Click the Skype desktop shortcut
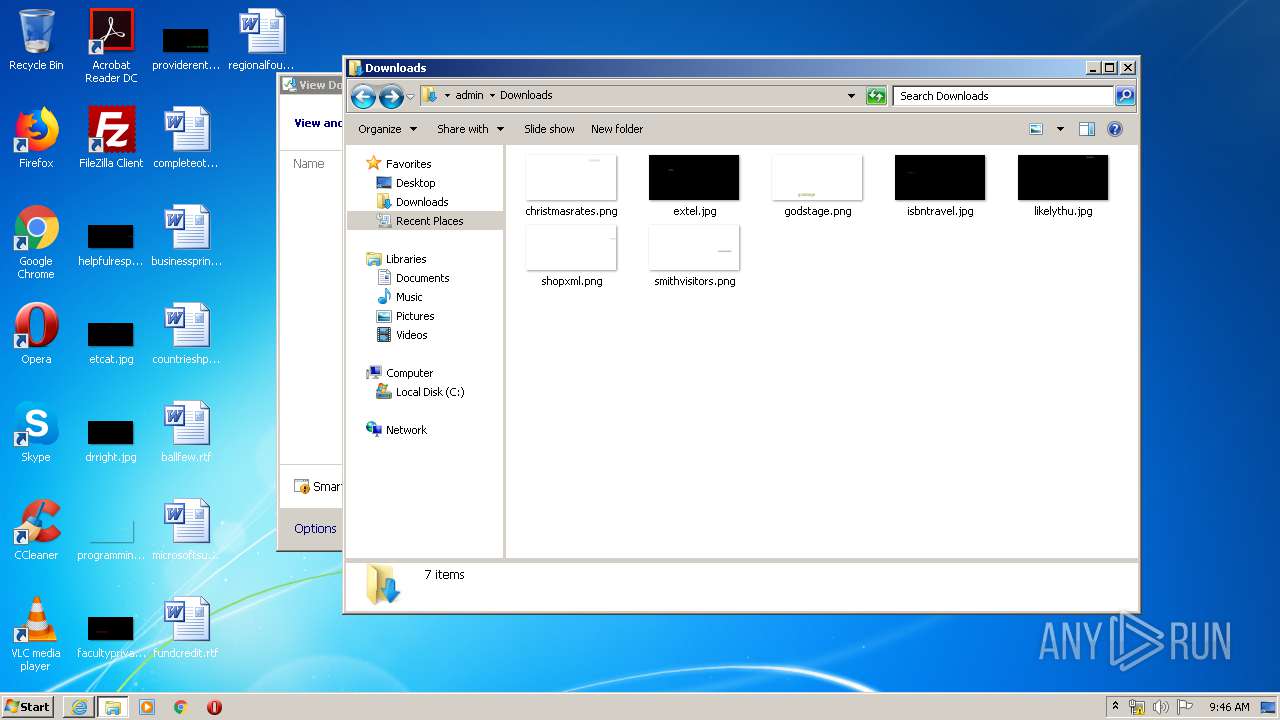This screenshot has height=720, width=1280. point(36,432)
